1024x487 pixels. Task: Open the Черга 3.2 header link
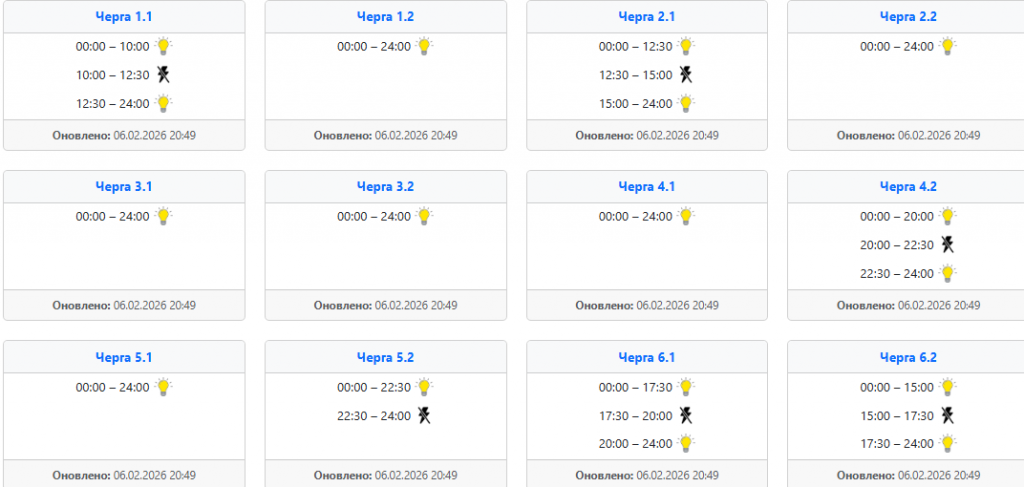pyautogui.click(x=385, y=186)
